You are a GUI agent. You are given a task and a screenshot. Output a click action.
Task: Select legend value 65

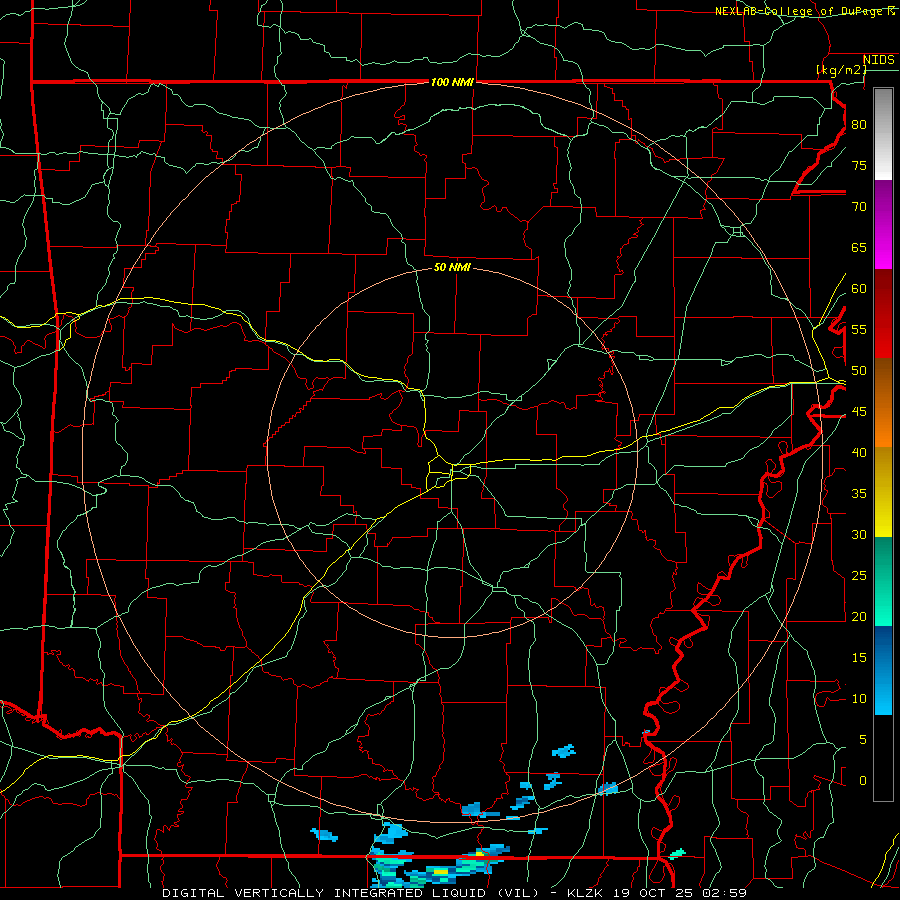pyautogui.click(x=859, y=247)
